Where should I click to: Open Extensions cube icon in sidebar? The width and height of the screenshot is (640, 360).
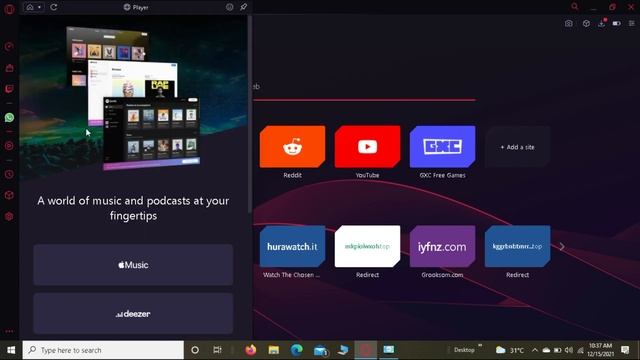9,195
